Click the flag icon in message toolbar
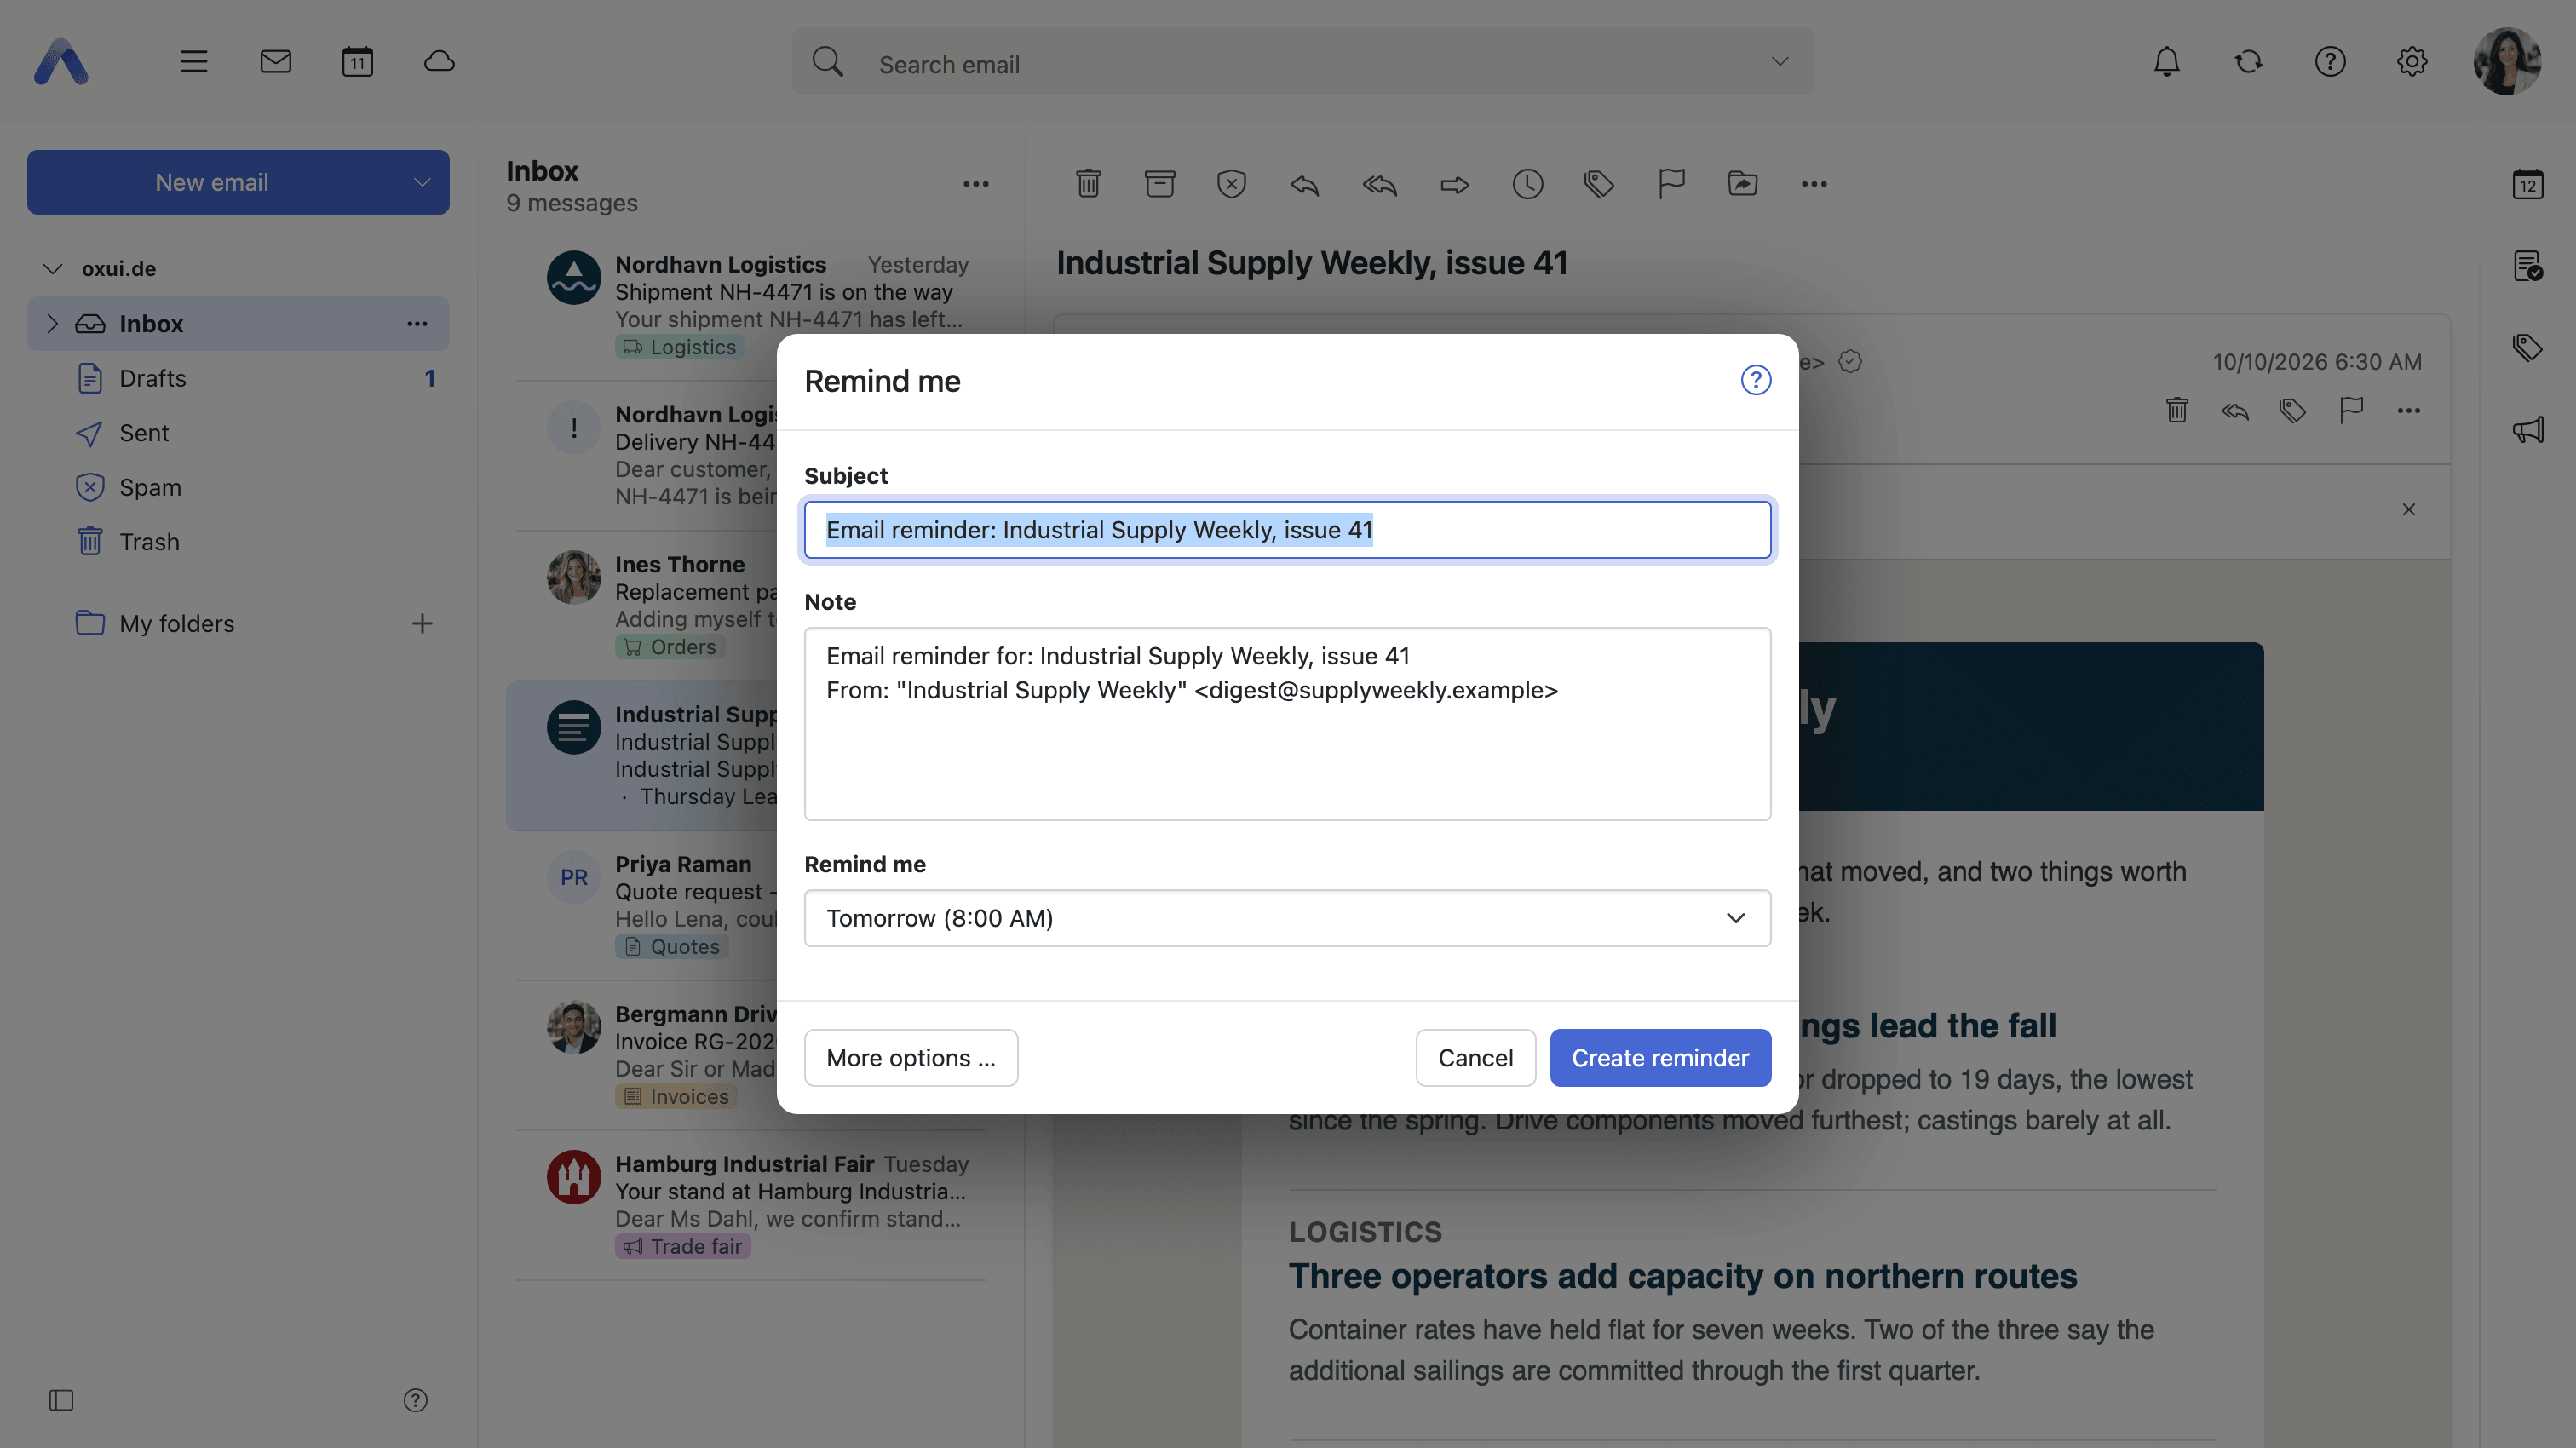The width and height of the screenshot is (2576, 1448). pyautogui.click(x=1671, y=184)
